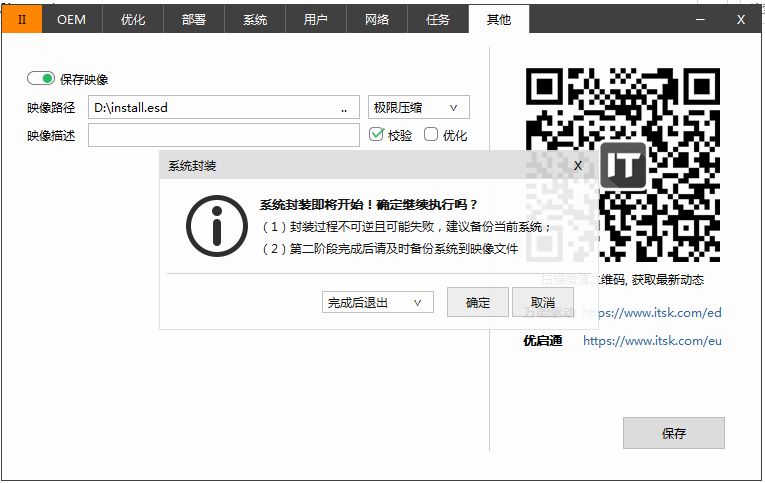Close the main application window
This screenshot has width=765, height=483.
coord(741,20)
